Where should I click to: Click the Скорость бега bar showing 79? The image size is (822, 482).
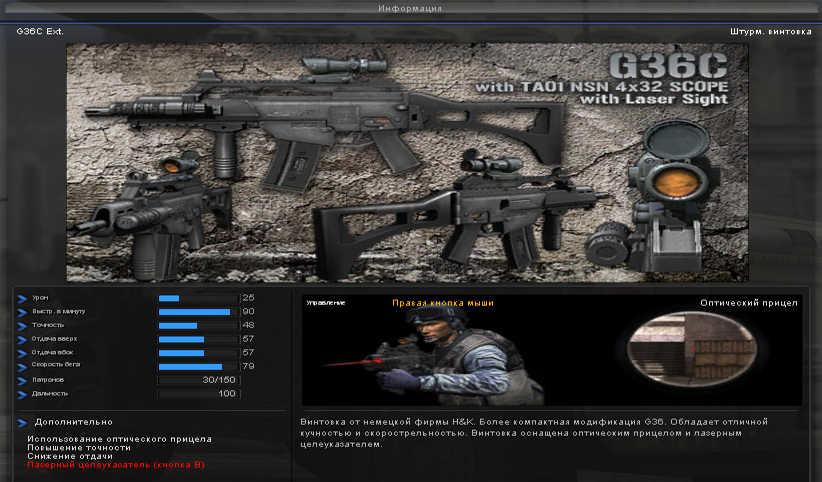pyautogui.click(x=199, y=366)
